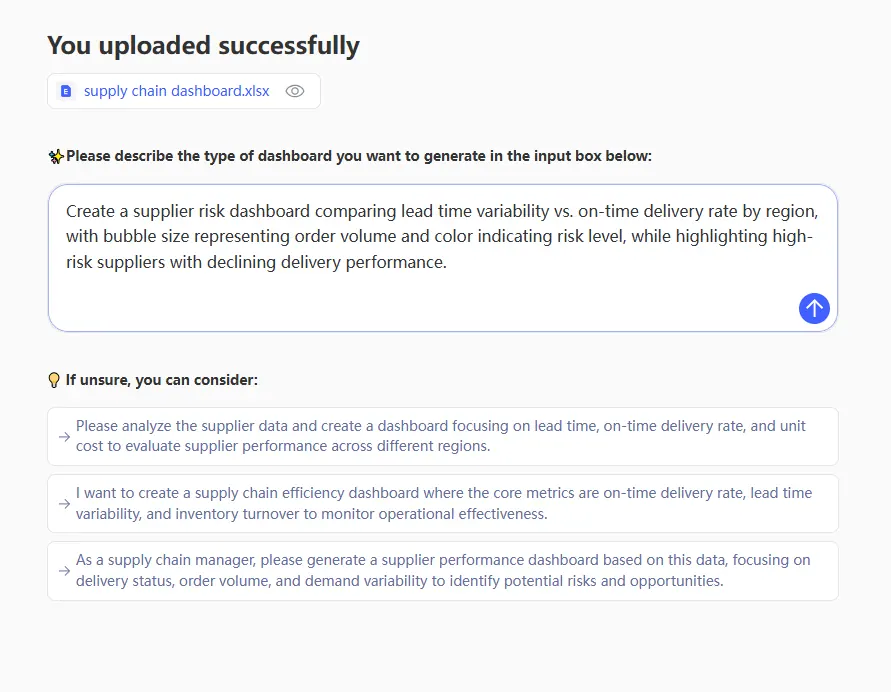Select the suggestion about unit cost across regions
This screenshot has height=692, width=891.
point(441,436)
